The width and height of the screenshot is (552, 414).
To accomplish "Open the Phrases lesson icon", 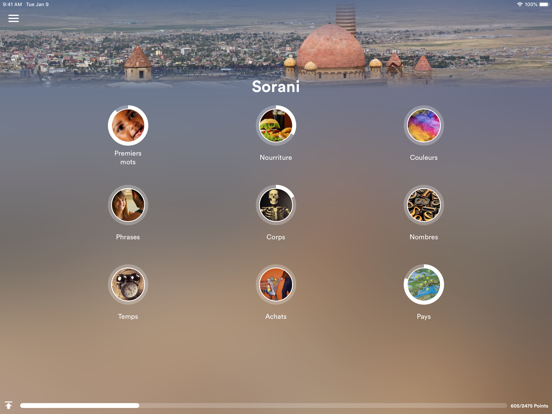I will click(x=128, y=205).
